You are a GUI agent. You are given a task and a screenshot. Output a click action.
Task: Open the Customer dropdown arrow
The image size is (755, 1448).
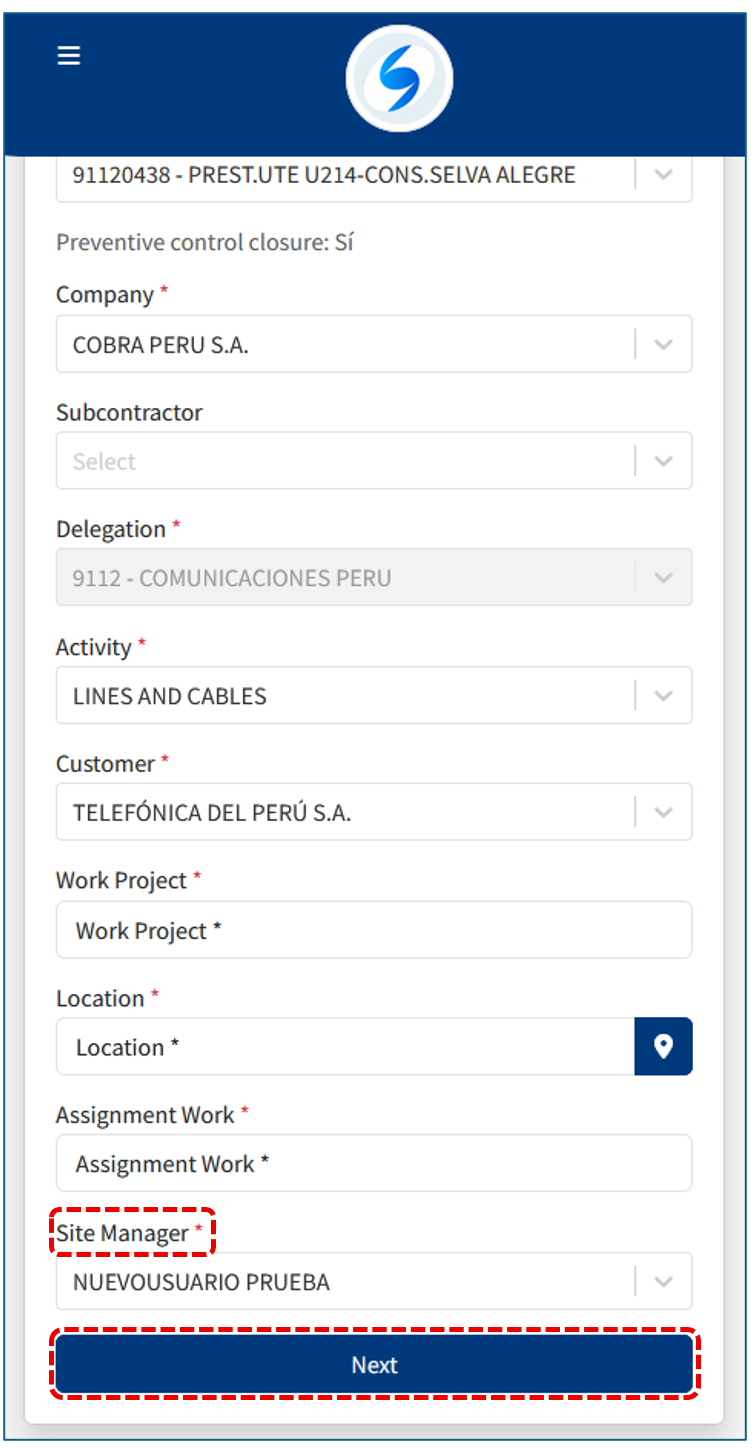tap(663, 812)
